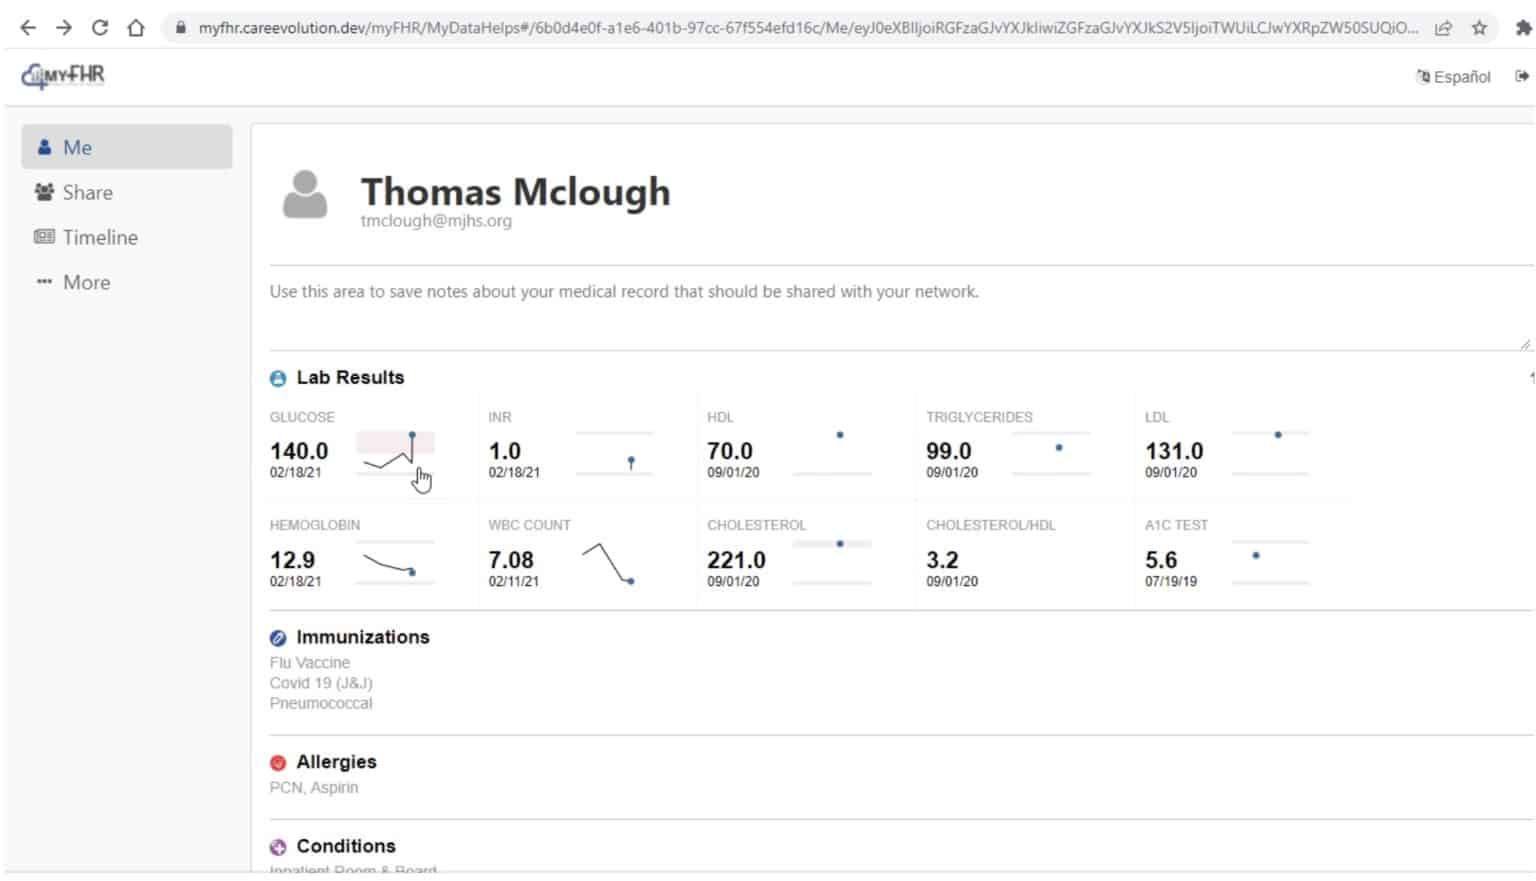This screenshot has height=881, width=1536.
Task: Switch language to Español
Action: pyautogui.click(x=1453, y=76)
